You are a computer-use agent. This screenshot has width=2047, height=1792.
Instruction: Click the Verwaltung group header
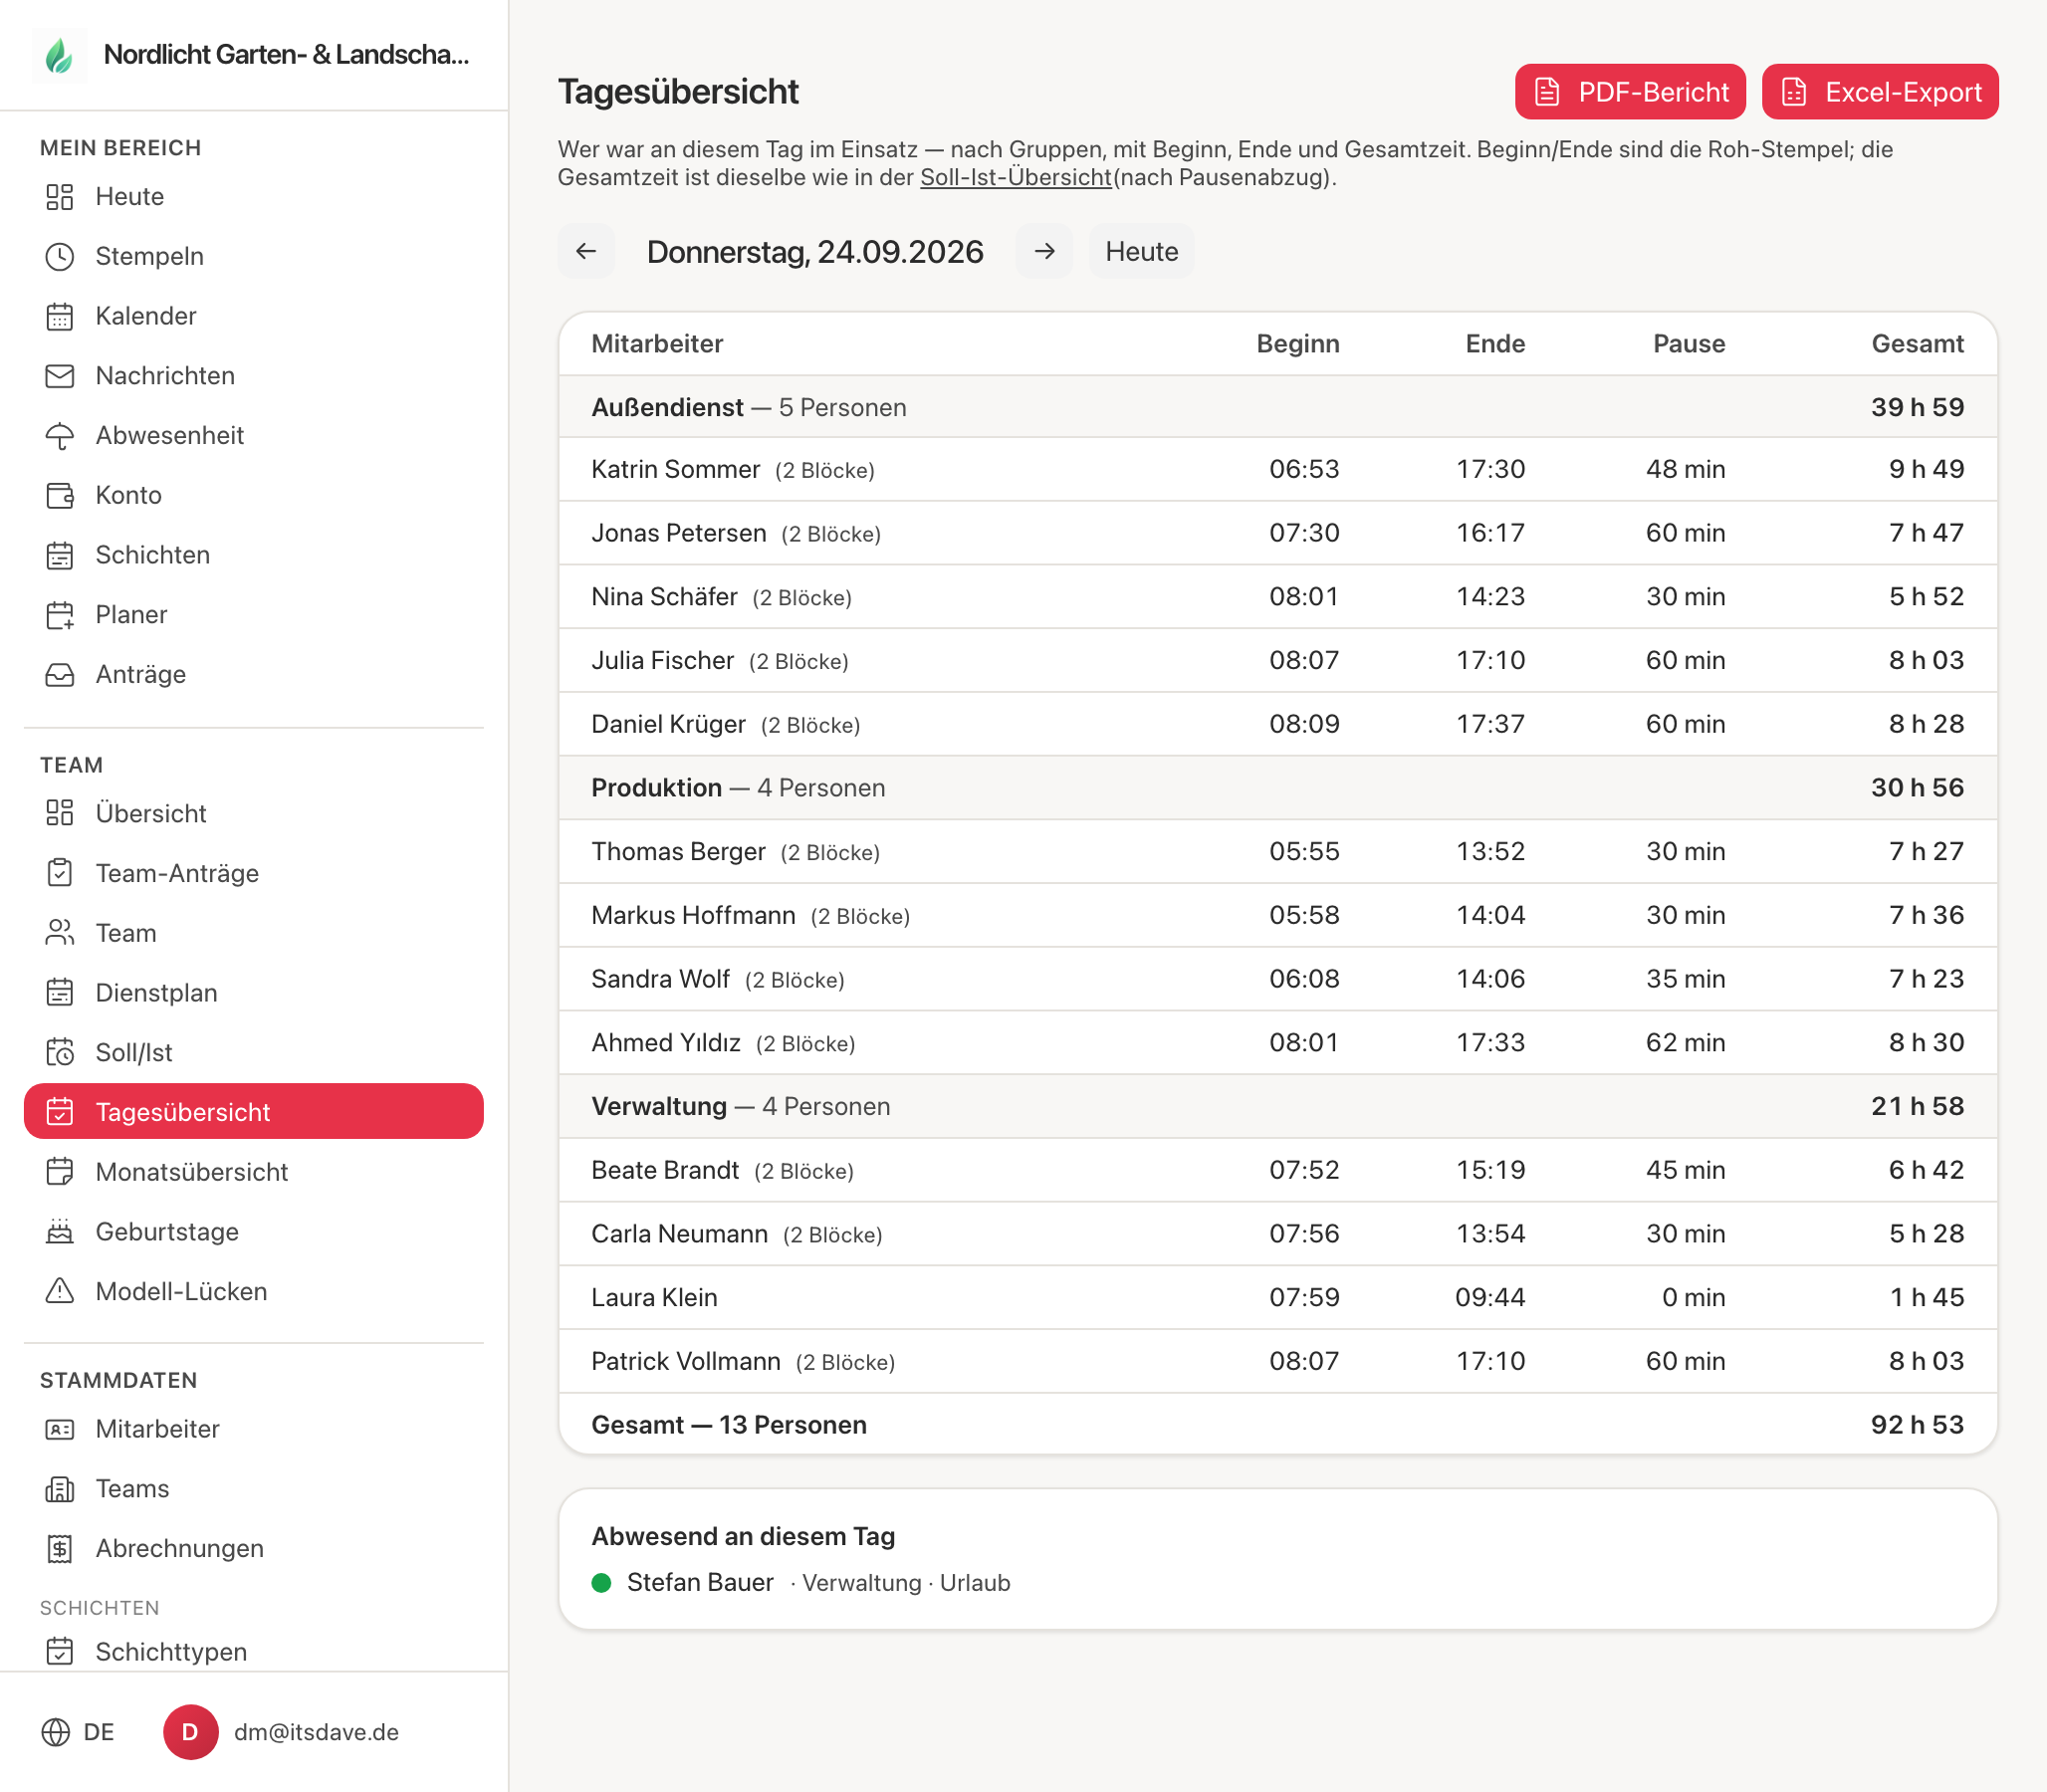(x=1278, y=1106)
